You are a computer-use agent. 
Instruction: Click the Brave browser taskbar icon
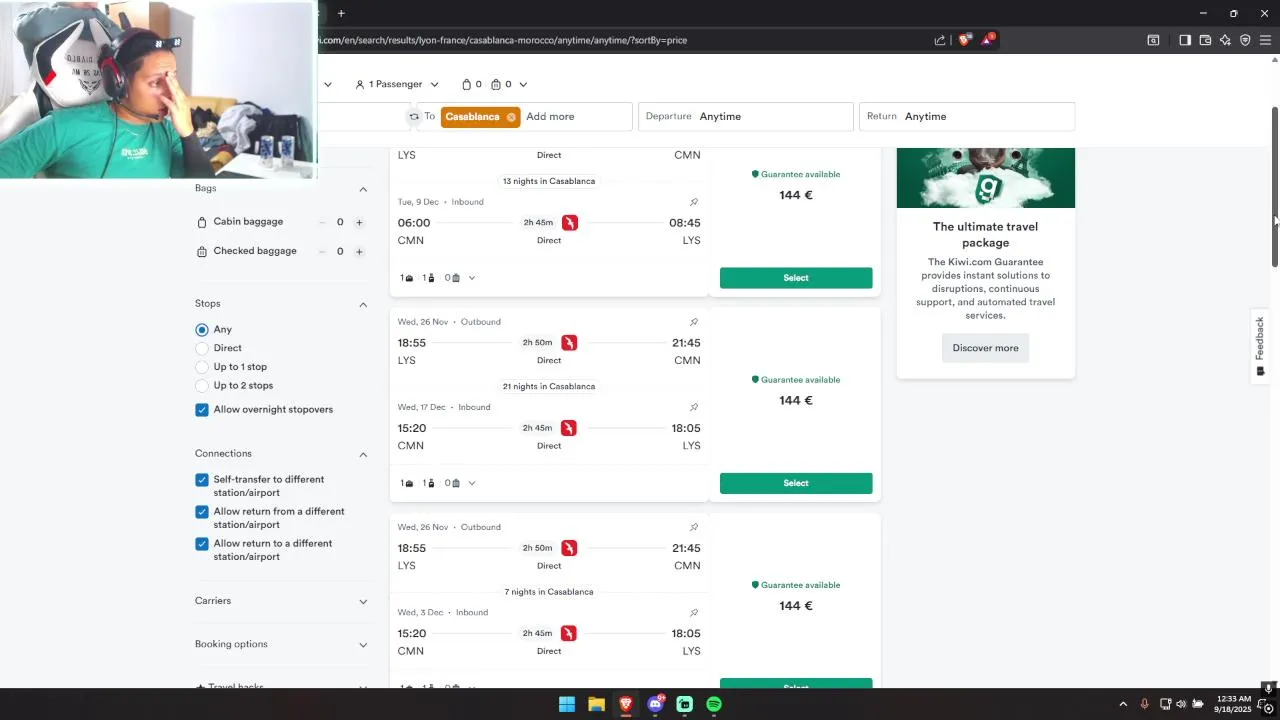626,704
